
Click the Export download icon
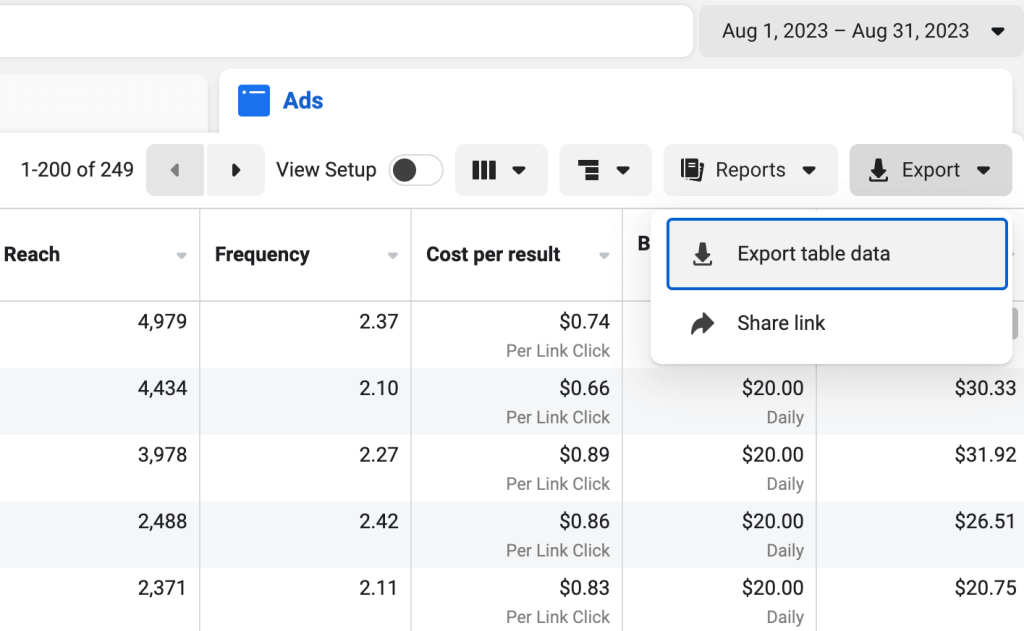pyautogui.click(x=879, y=170)
